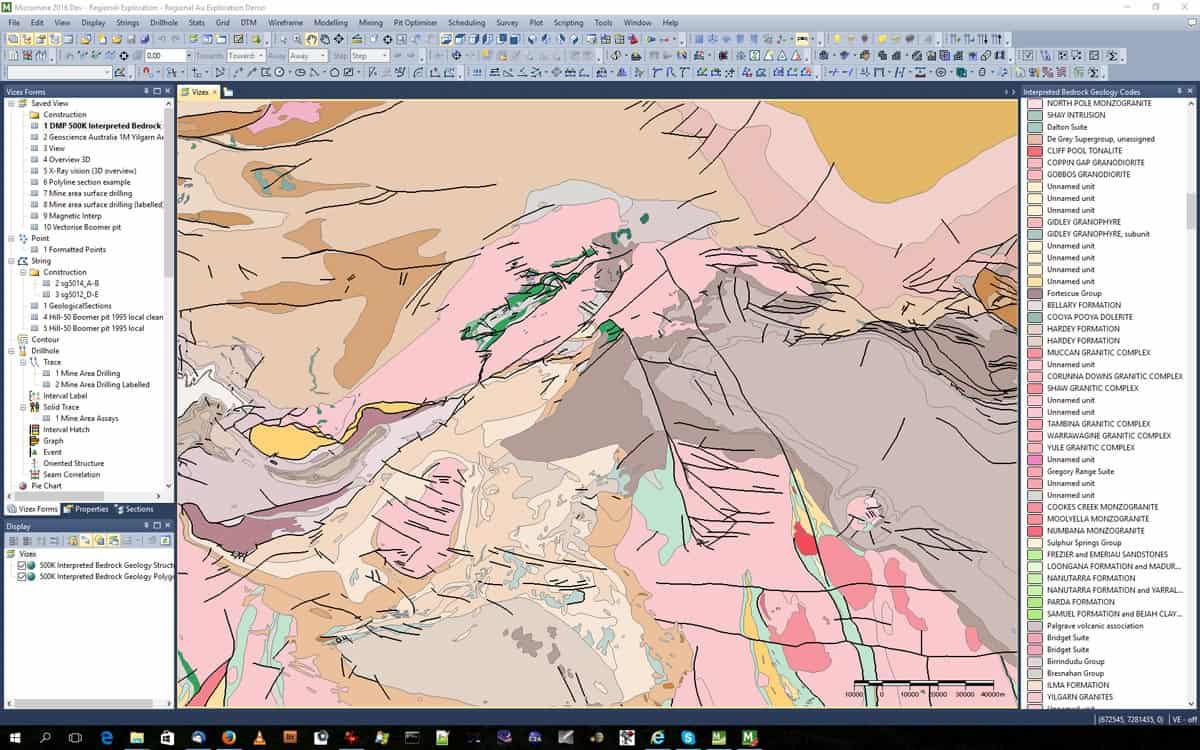Open the Pit Optimiser menu
Viewport: 1200px width, 750px height.
413,22
